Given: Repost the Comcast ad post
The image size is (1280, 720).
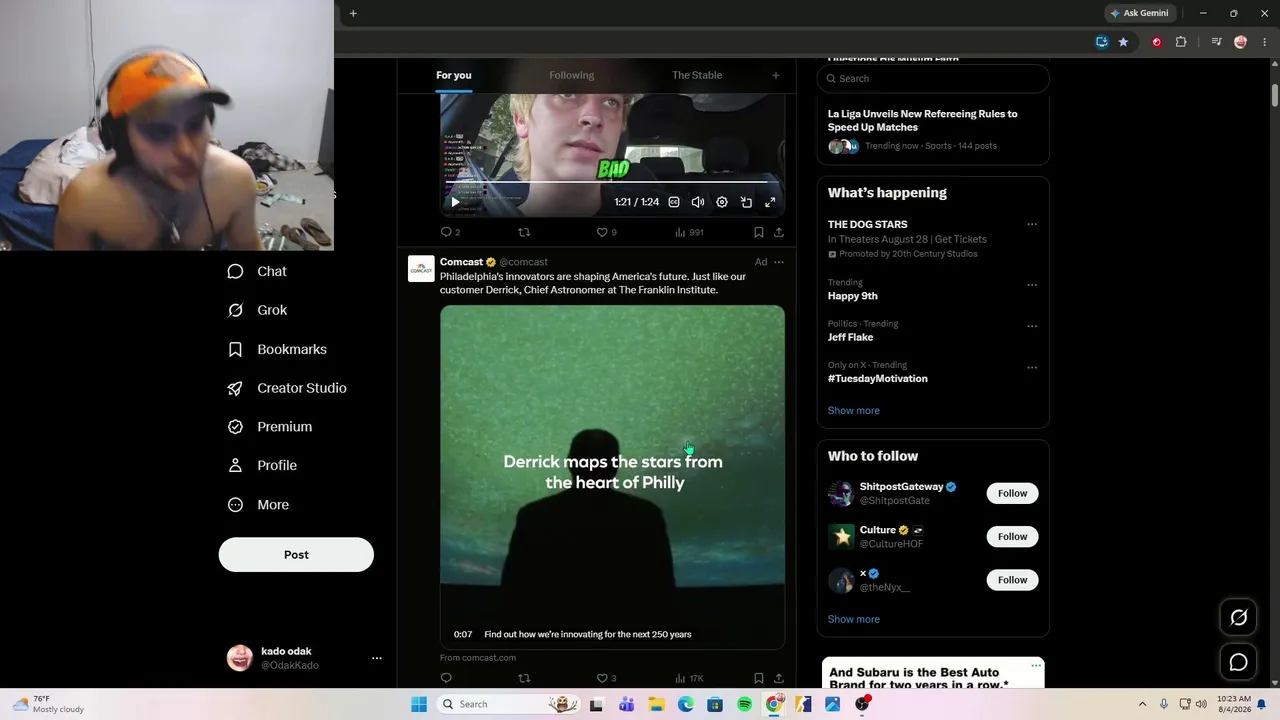Looking at the screenshot, I should click(523, 678).
